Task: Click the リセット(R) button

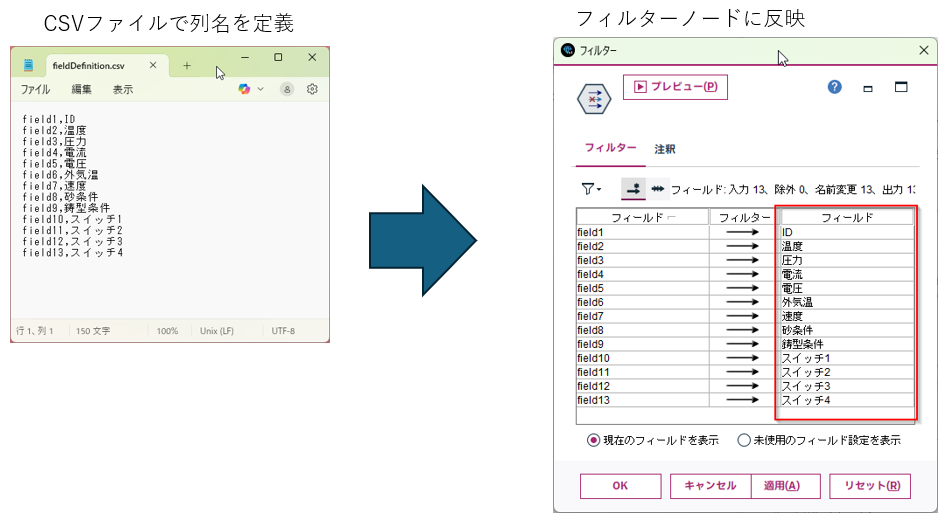Action: coord(870,486)
